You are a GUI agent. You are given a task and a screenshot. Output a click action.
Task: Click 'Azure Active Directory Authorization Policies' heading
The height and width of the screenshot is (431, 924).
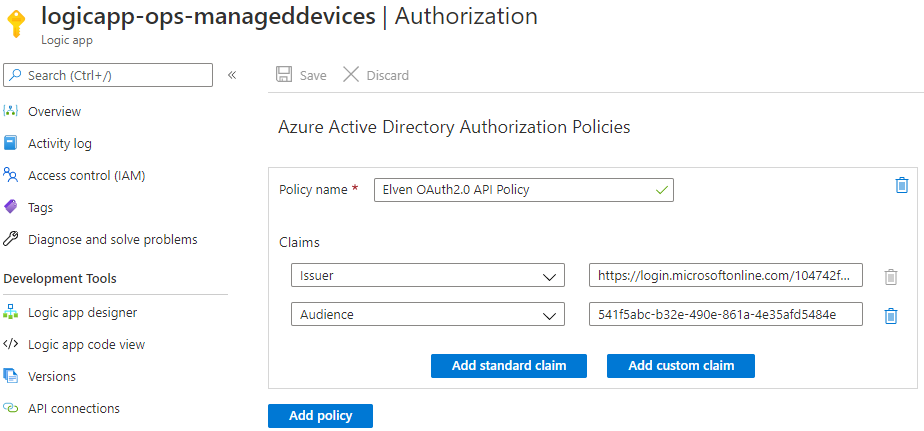(x=454, y=127)
